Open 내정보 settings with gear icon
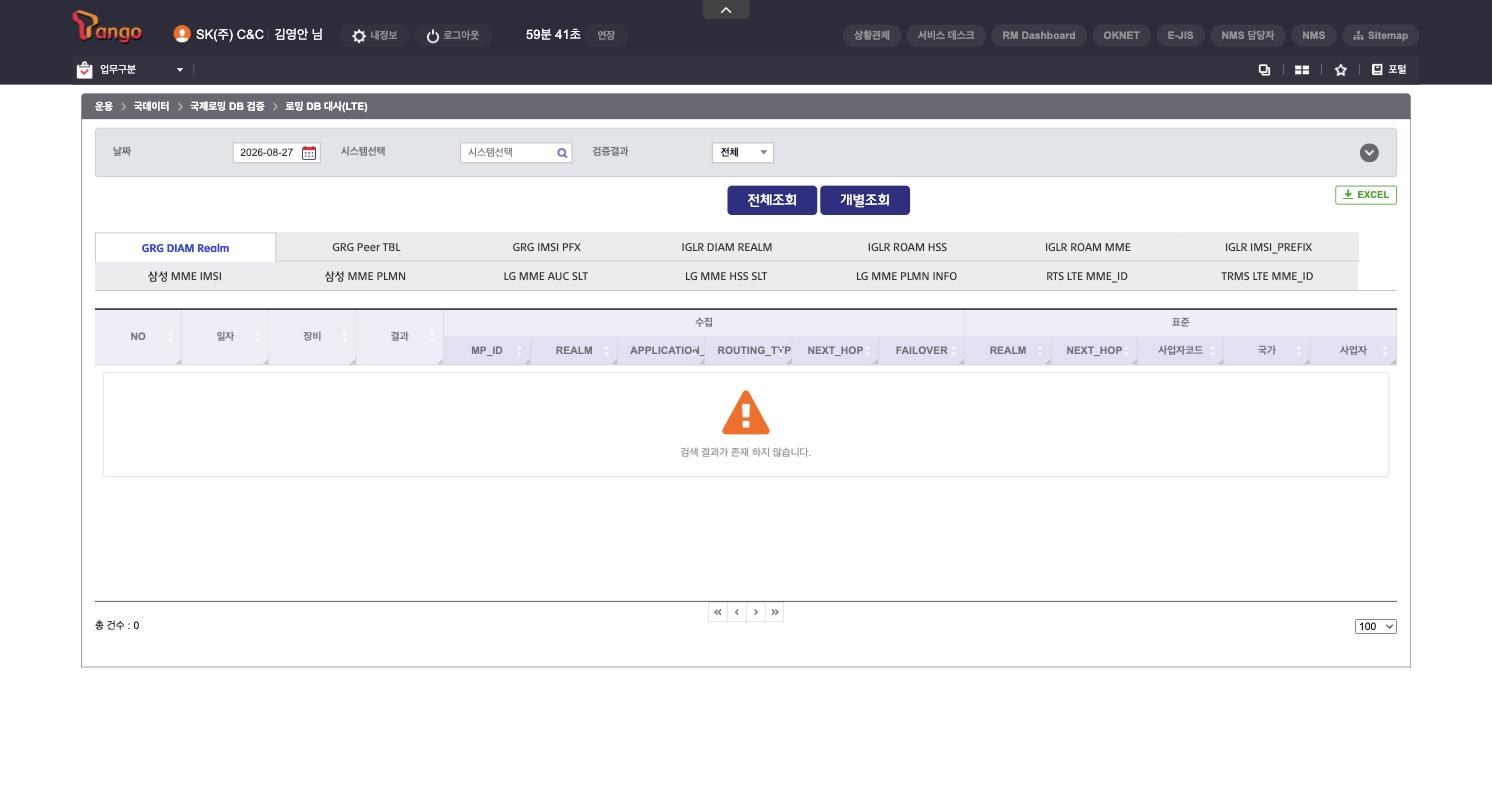 374,36
